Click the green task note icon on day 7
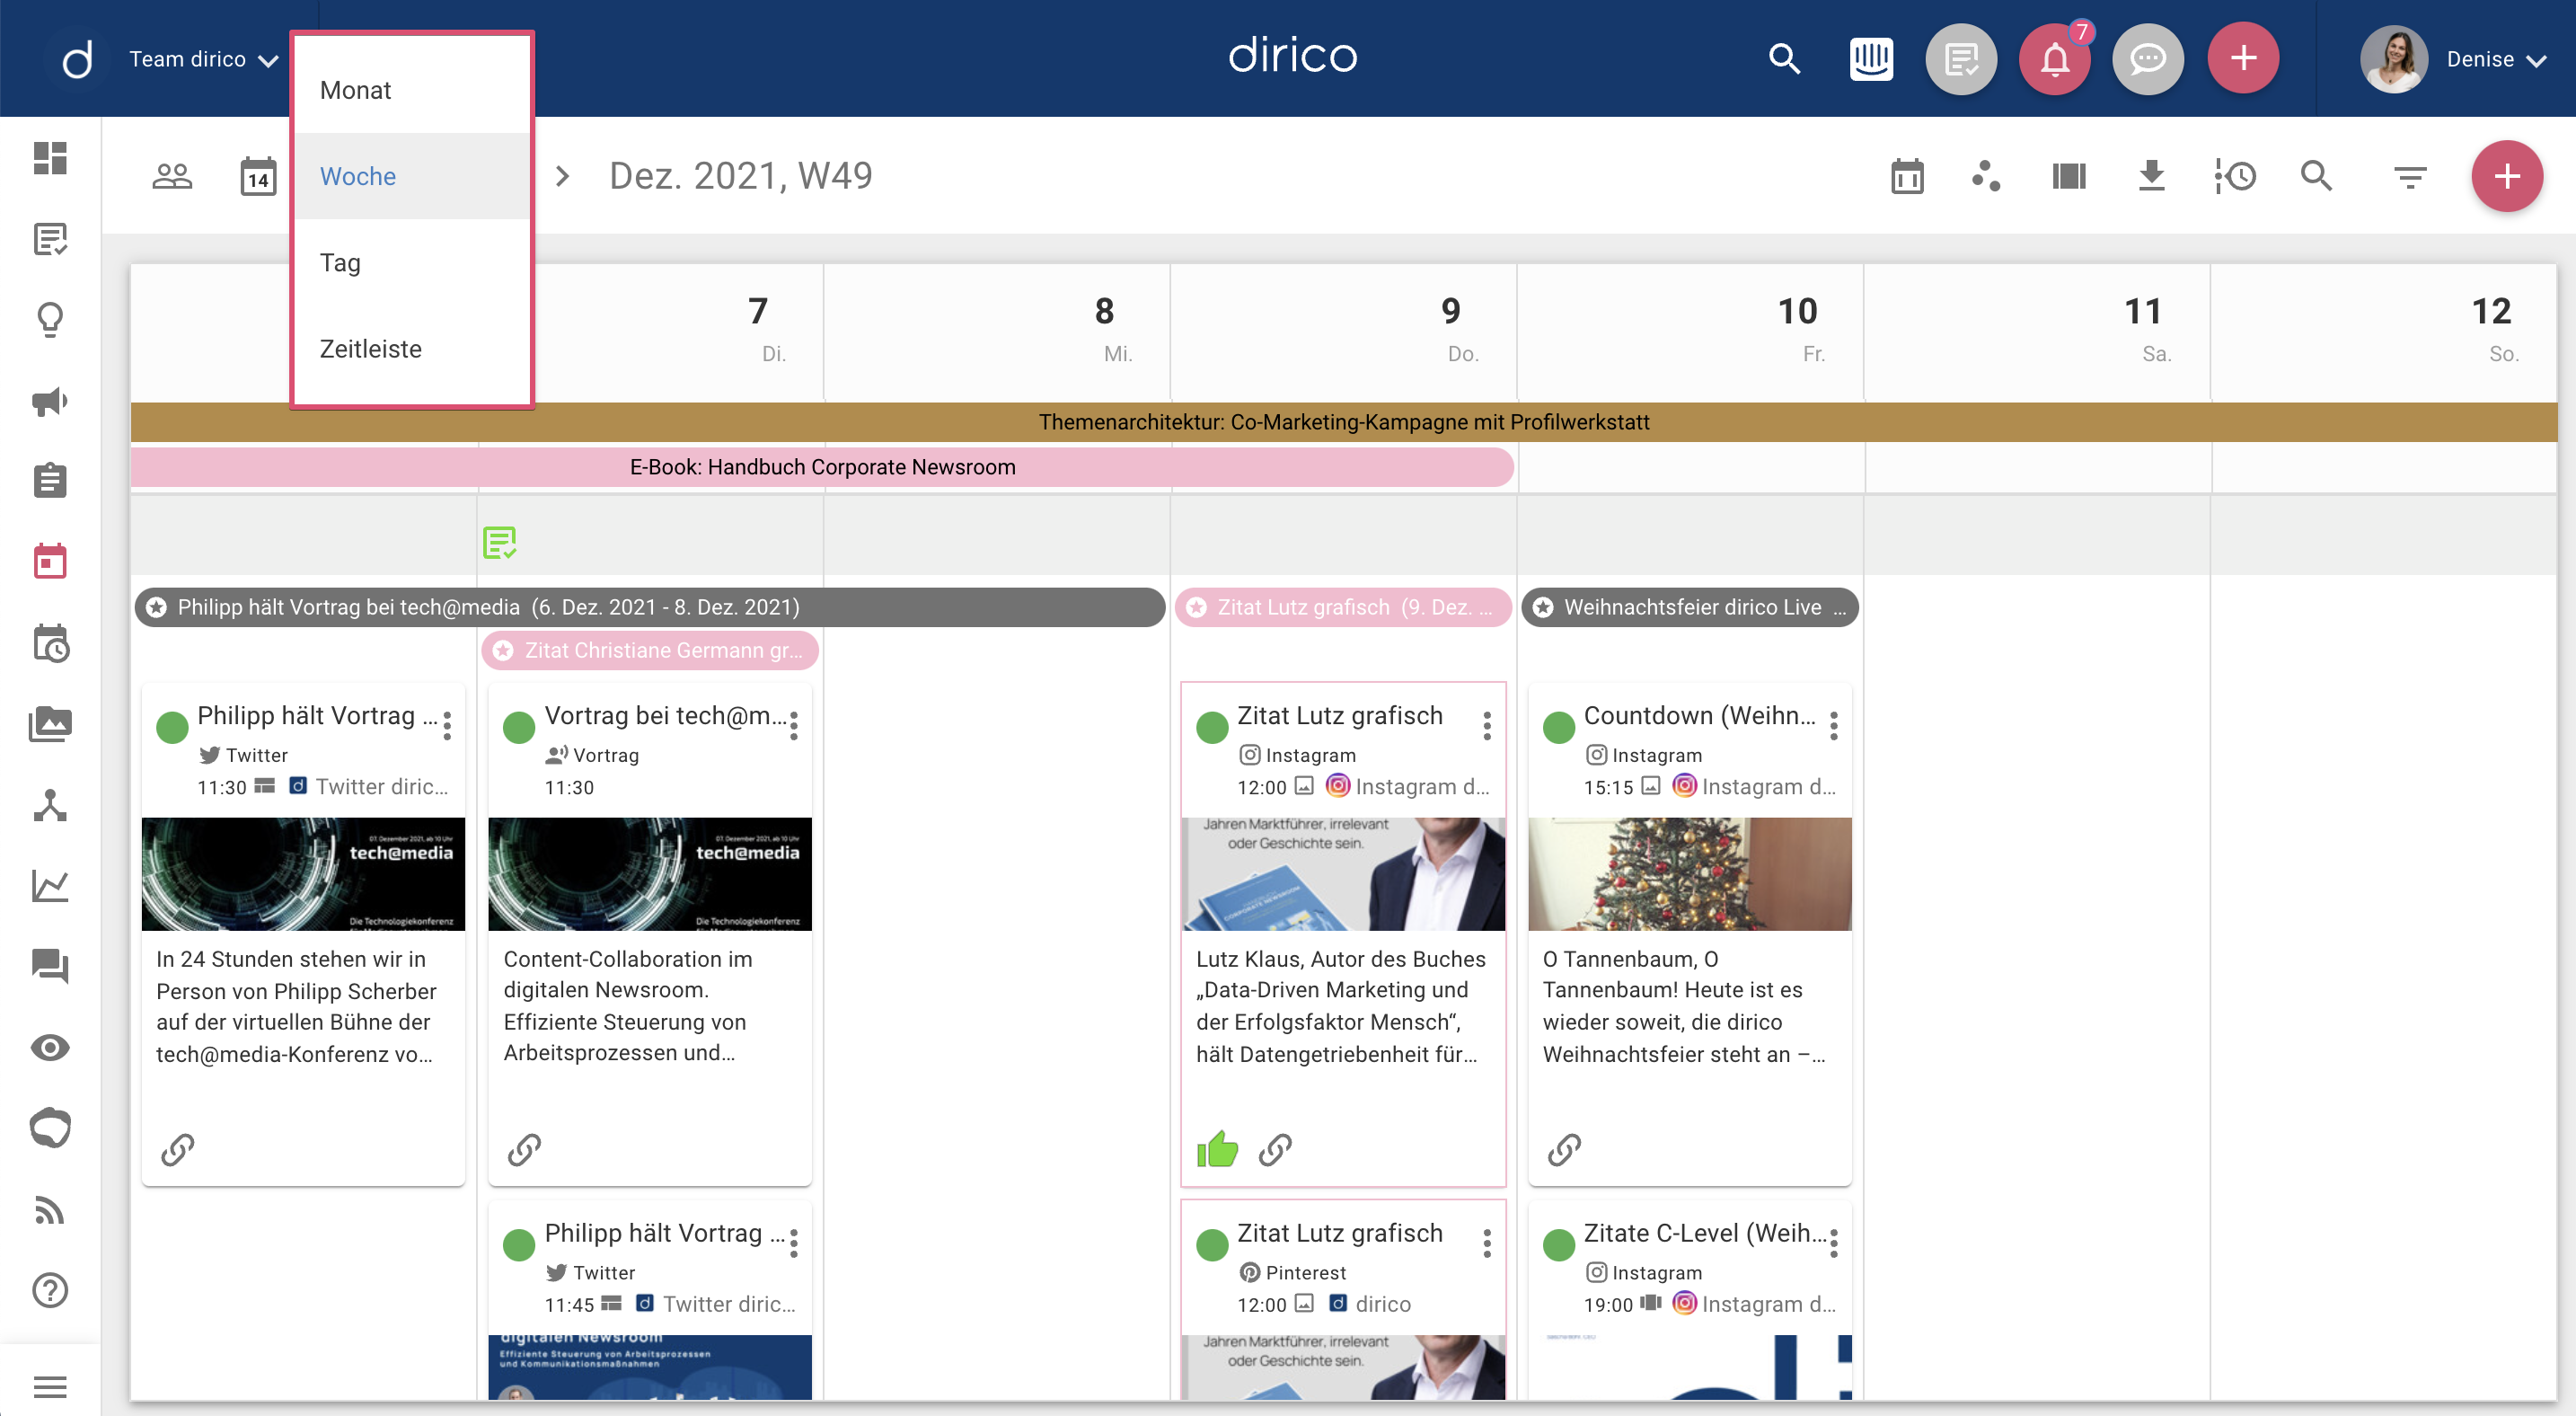This screenshot has height=1416, width=2576. [x=499, y=543]
